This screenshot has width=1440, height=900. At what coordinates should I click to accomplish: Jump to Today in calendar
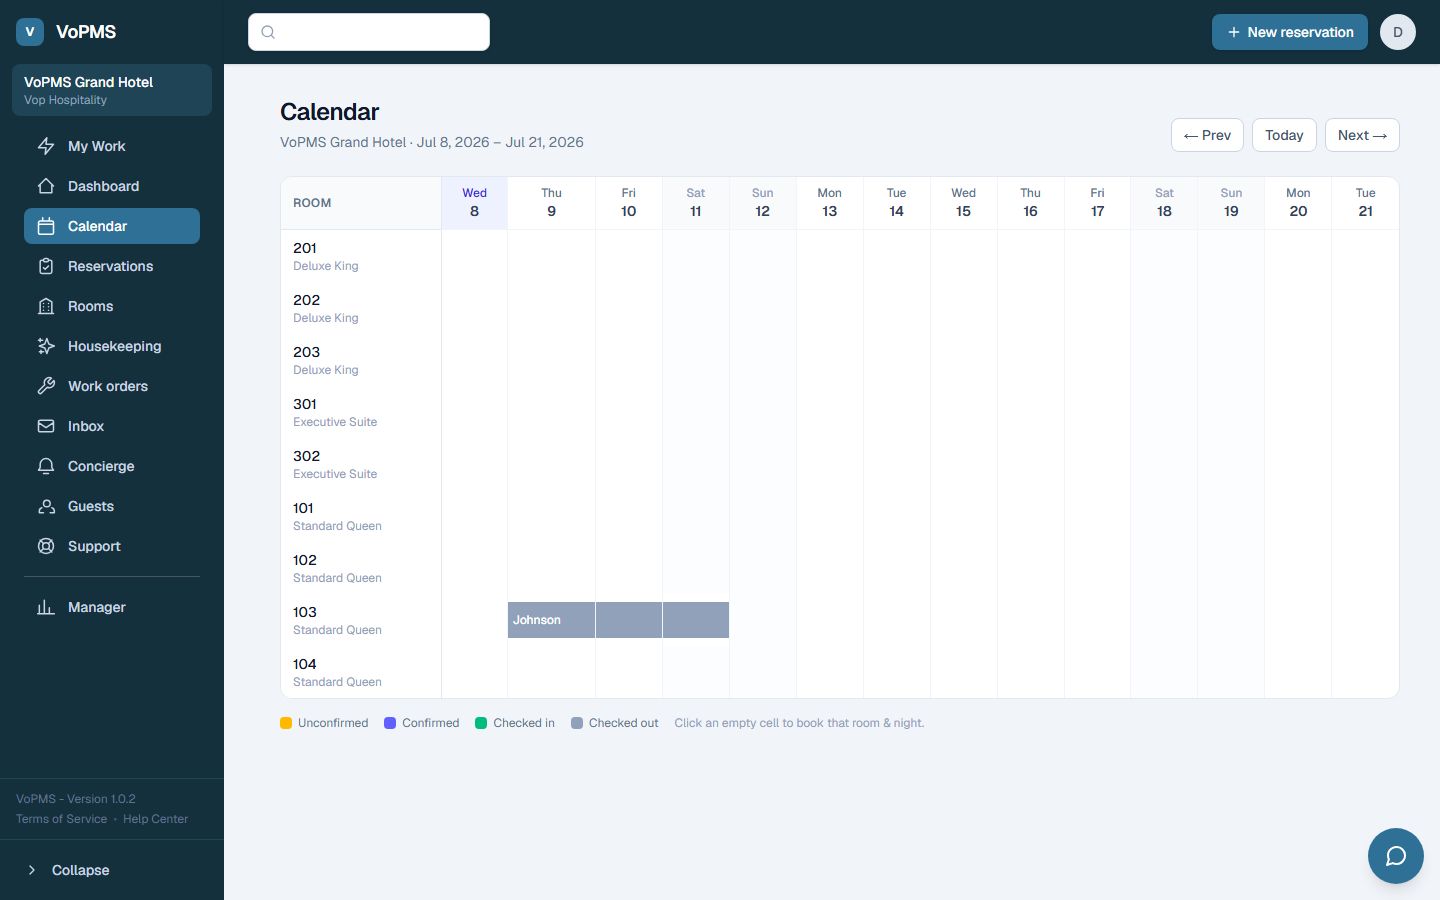point(1284,135)
